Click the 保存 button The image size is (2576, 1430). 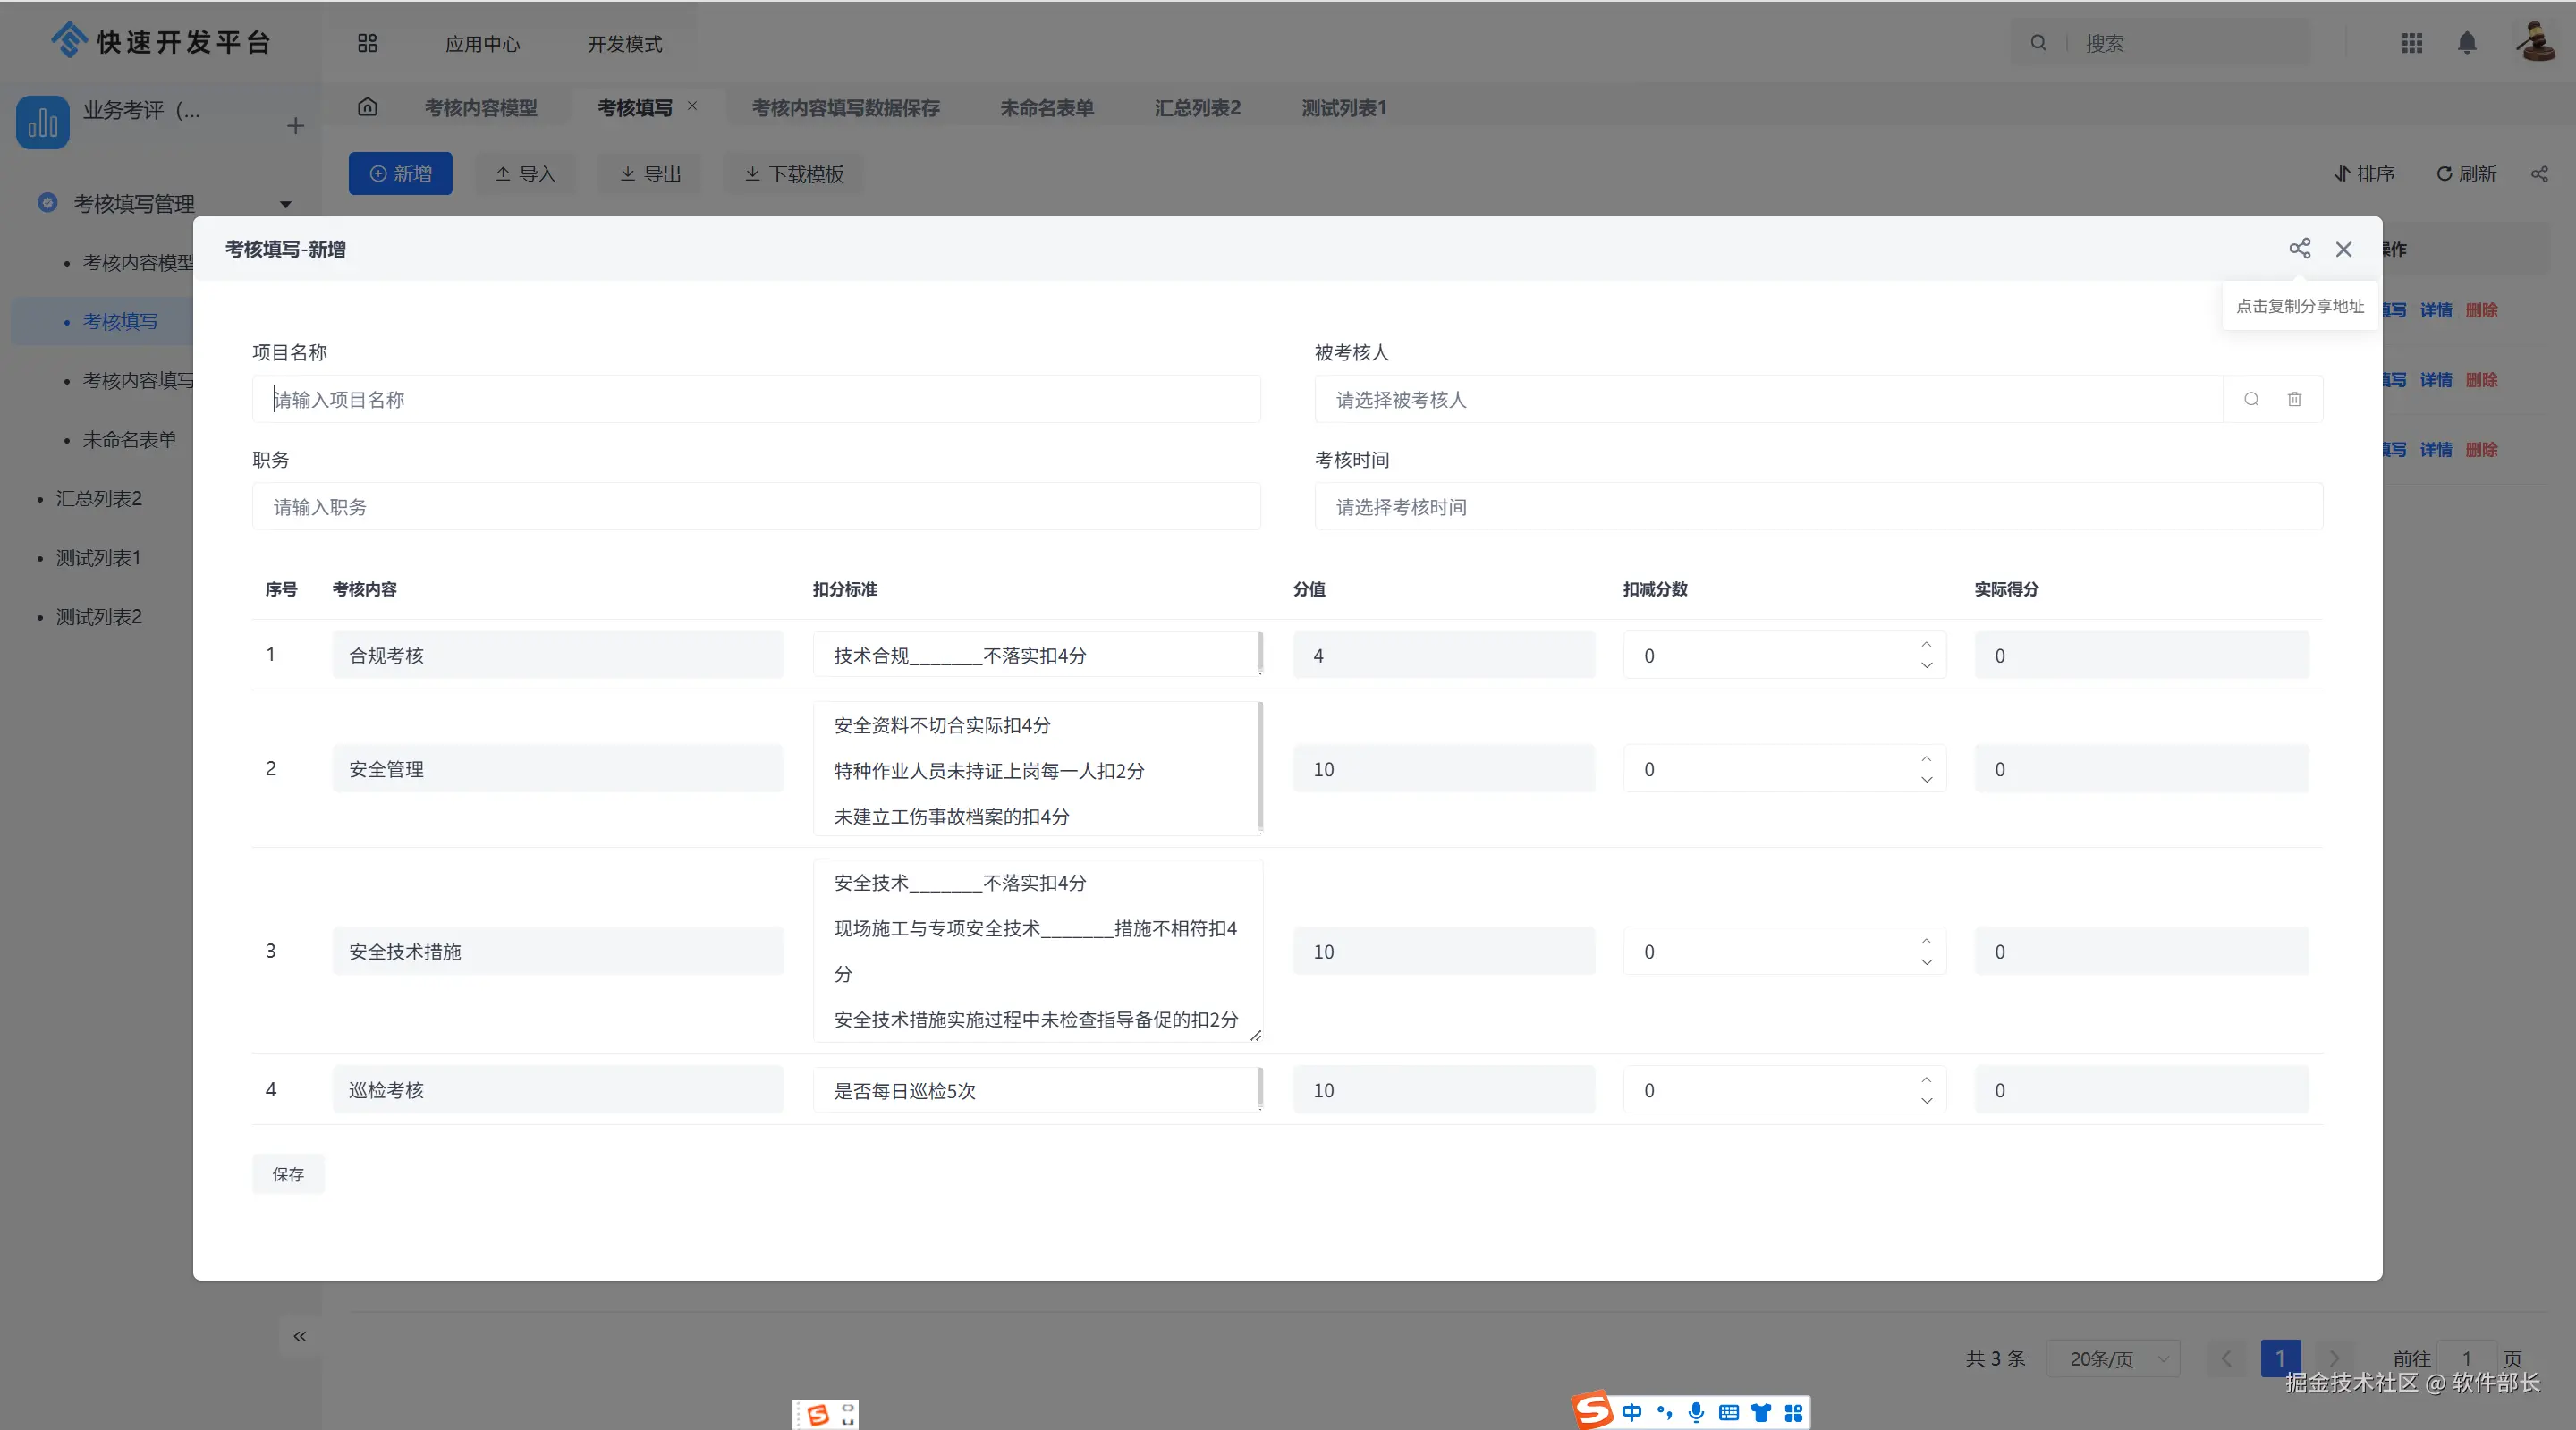(288, 1174)
